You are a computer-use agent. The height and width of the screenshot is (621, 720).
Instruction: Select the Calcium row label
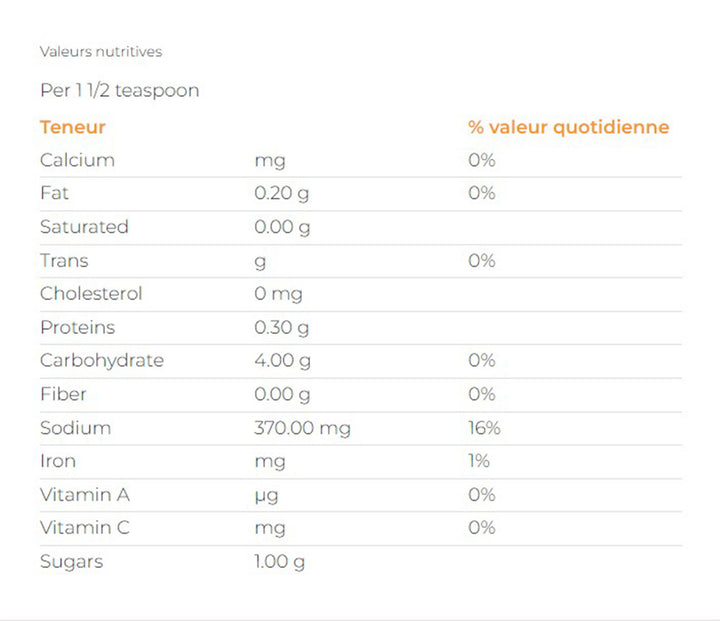tap(77, 160)
